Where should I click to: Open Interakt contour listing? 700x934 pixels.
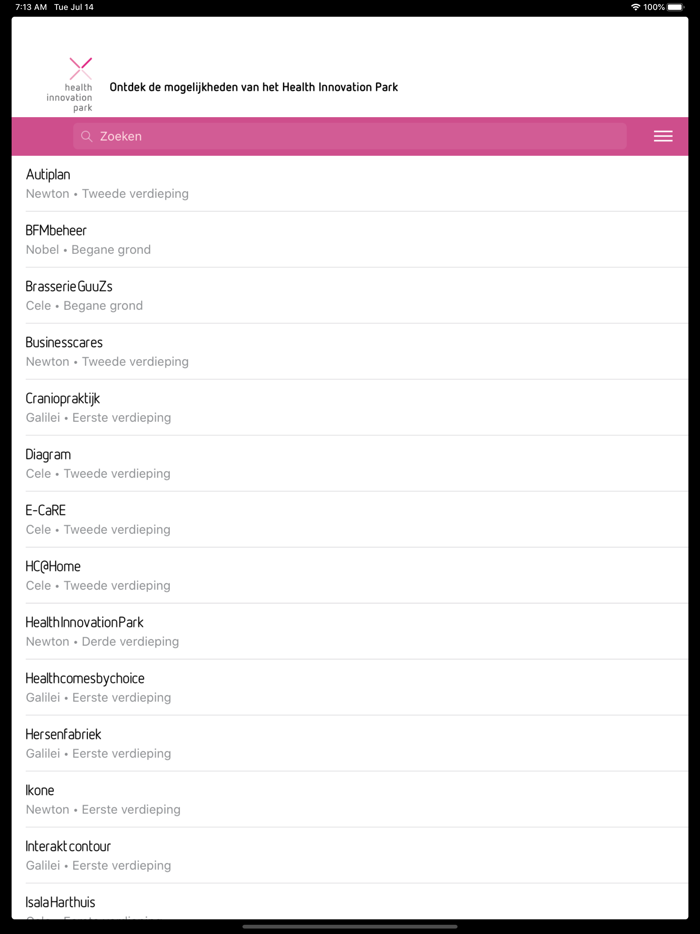(x=350, y=855)
